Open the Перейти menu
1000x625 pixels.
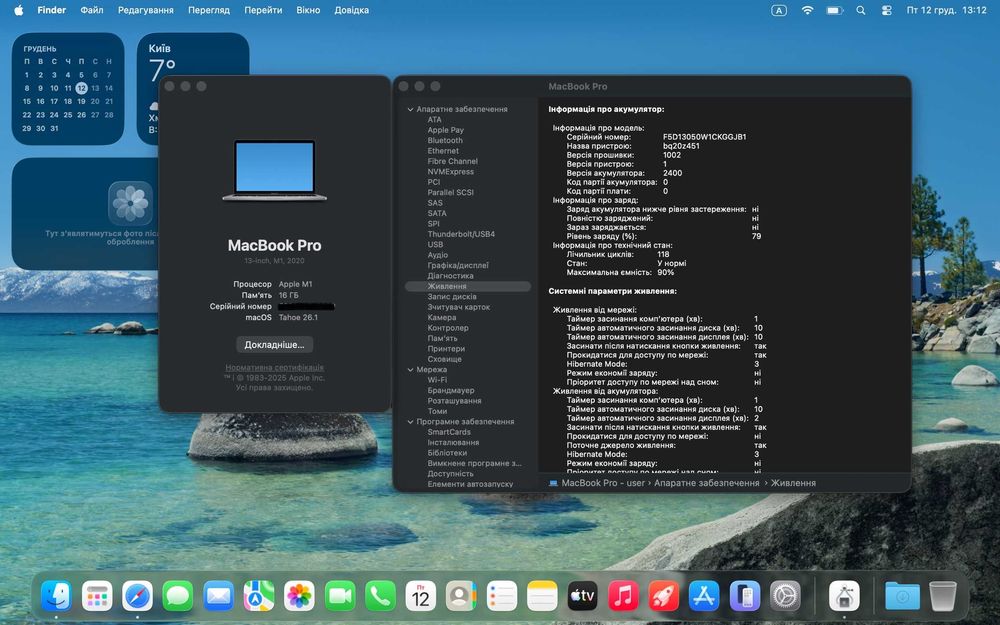click(x=263, y=10)
